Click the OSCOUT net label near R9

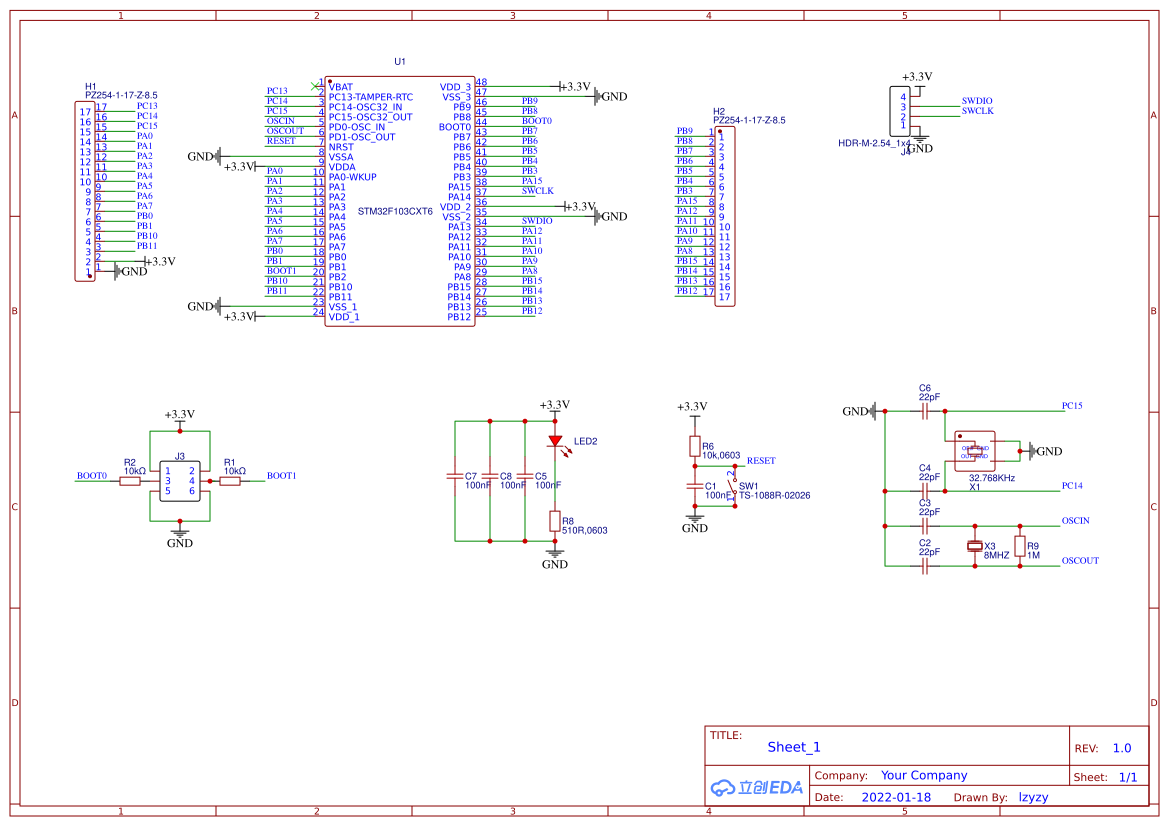1080,561
